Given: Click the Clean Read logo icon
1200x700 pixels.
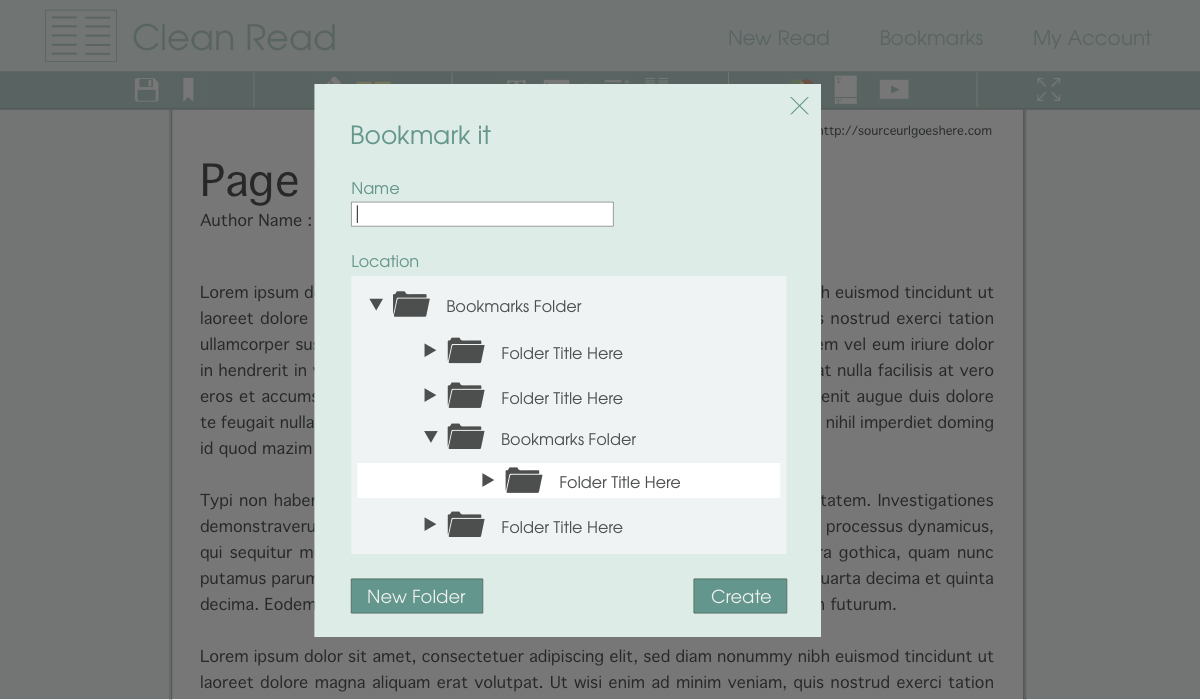Looking at the screenshot, I should [81, 37].
